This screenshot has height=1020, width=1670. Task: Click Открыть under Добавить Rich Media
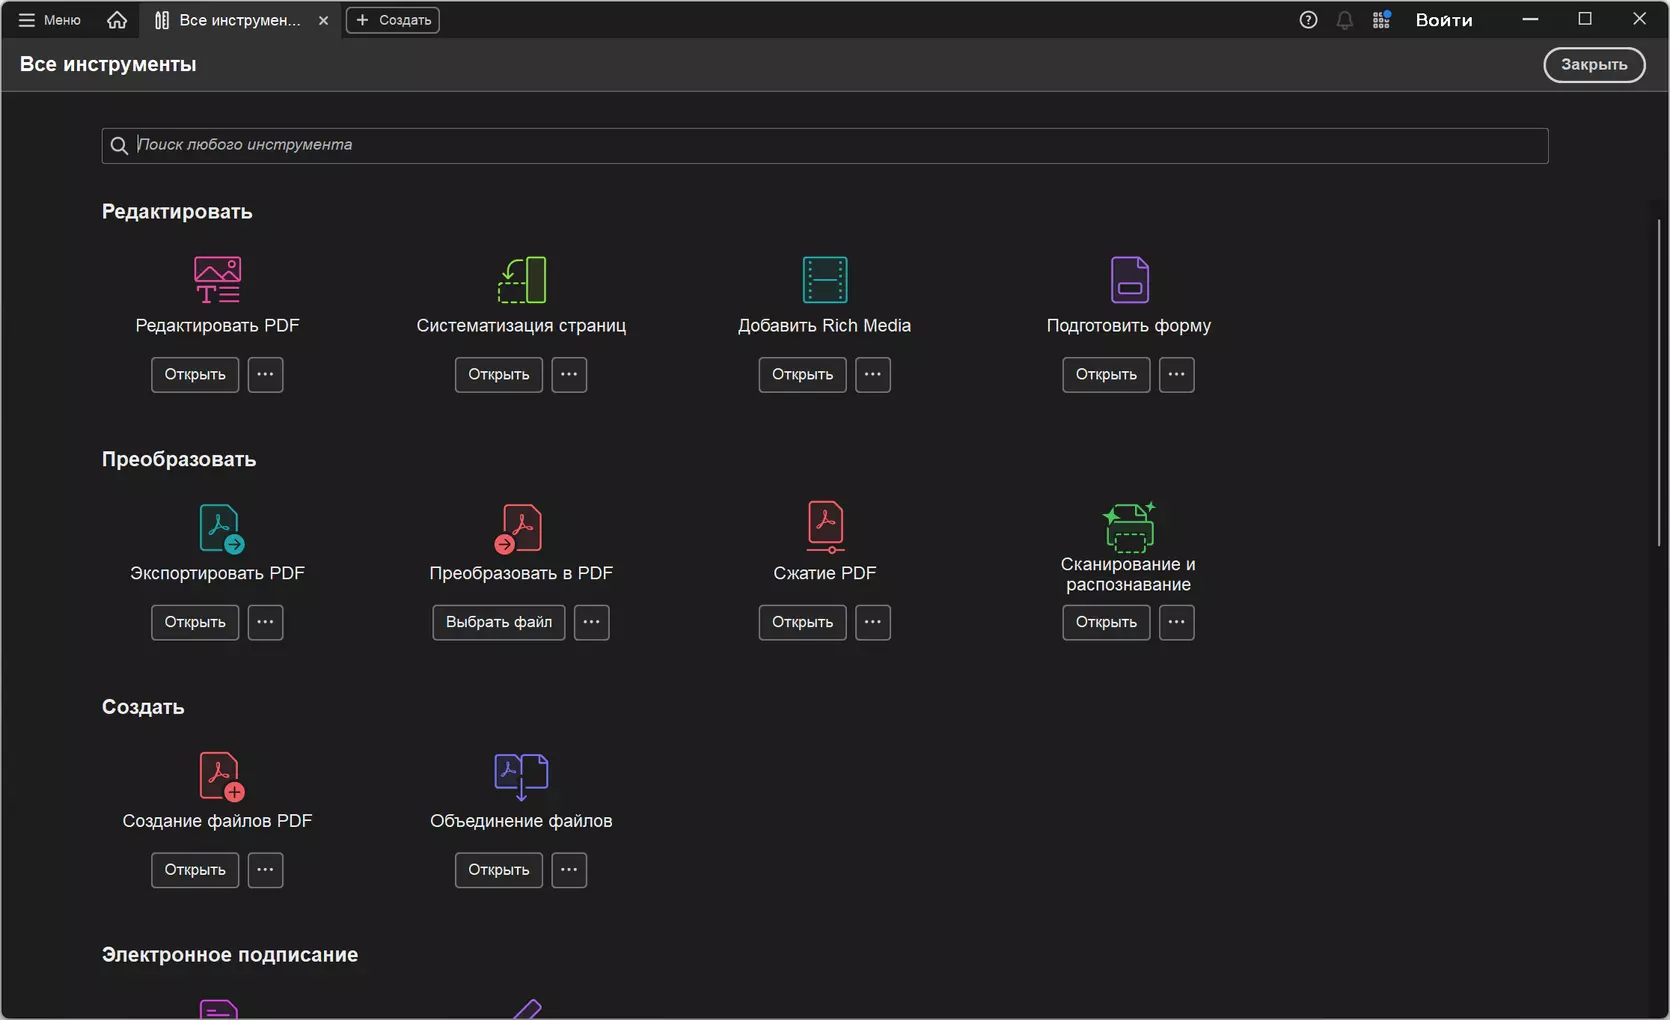click(x=802, y=375)
